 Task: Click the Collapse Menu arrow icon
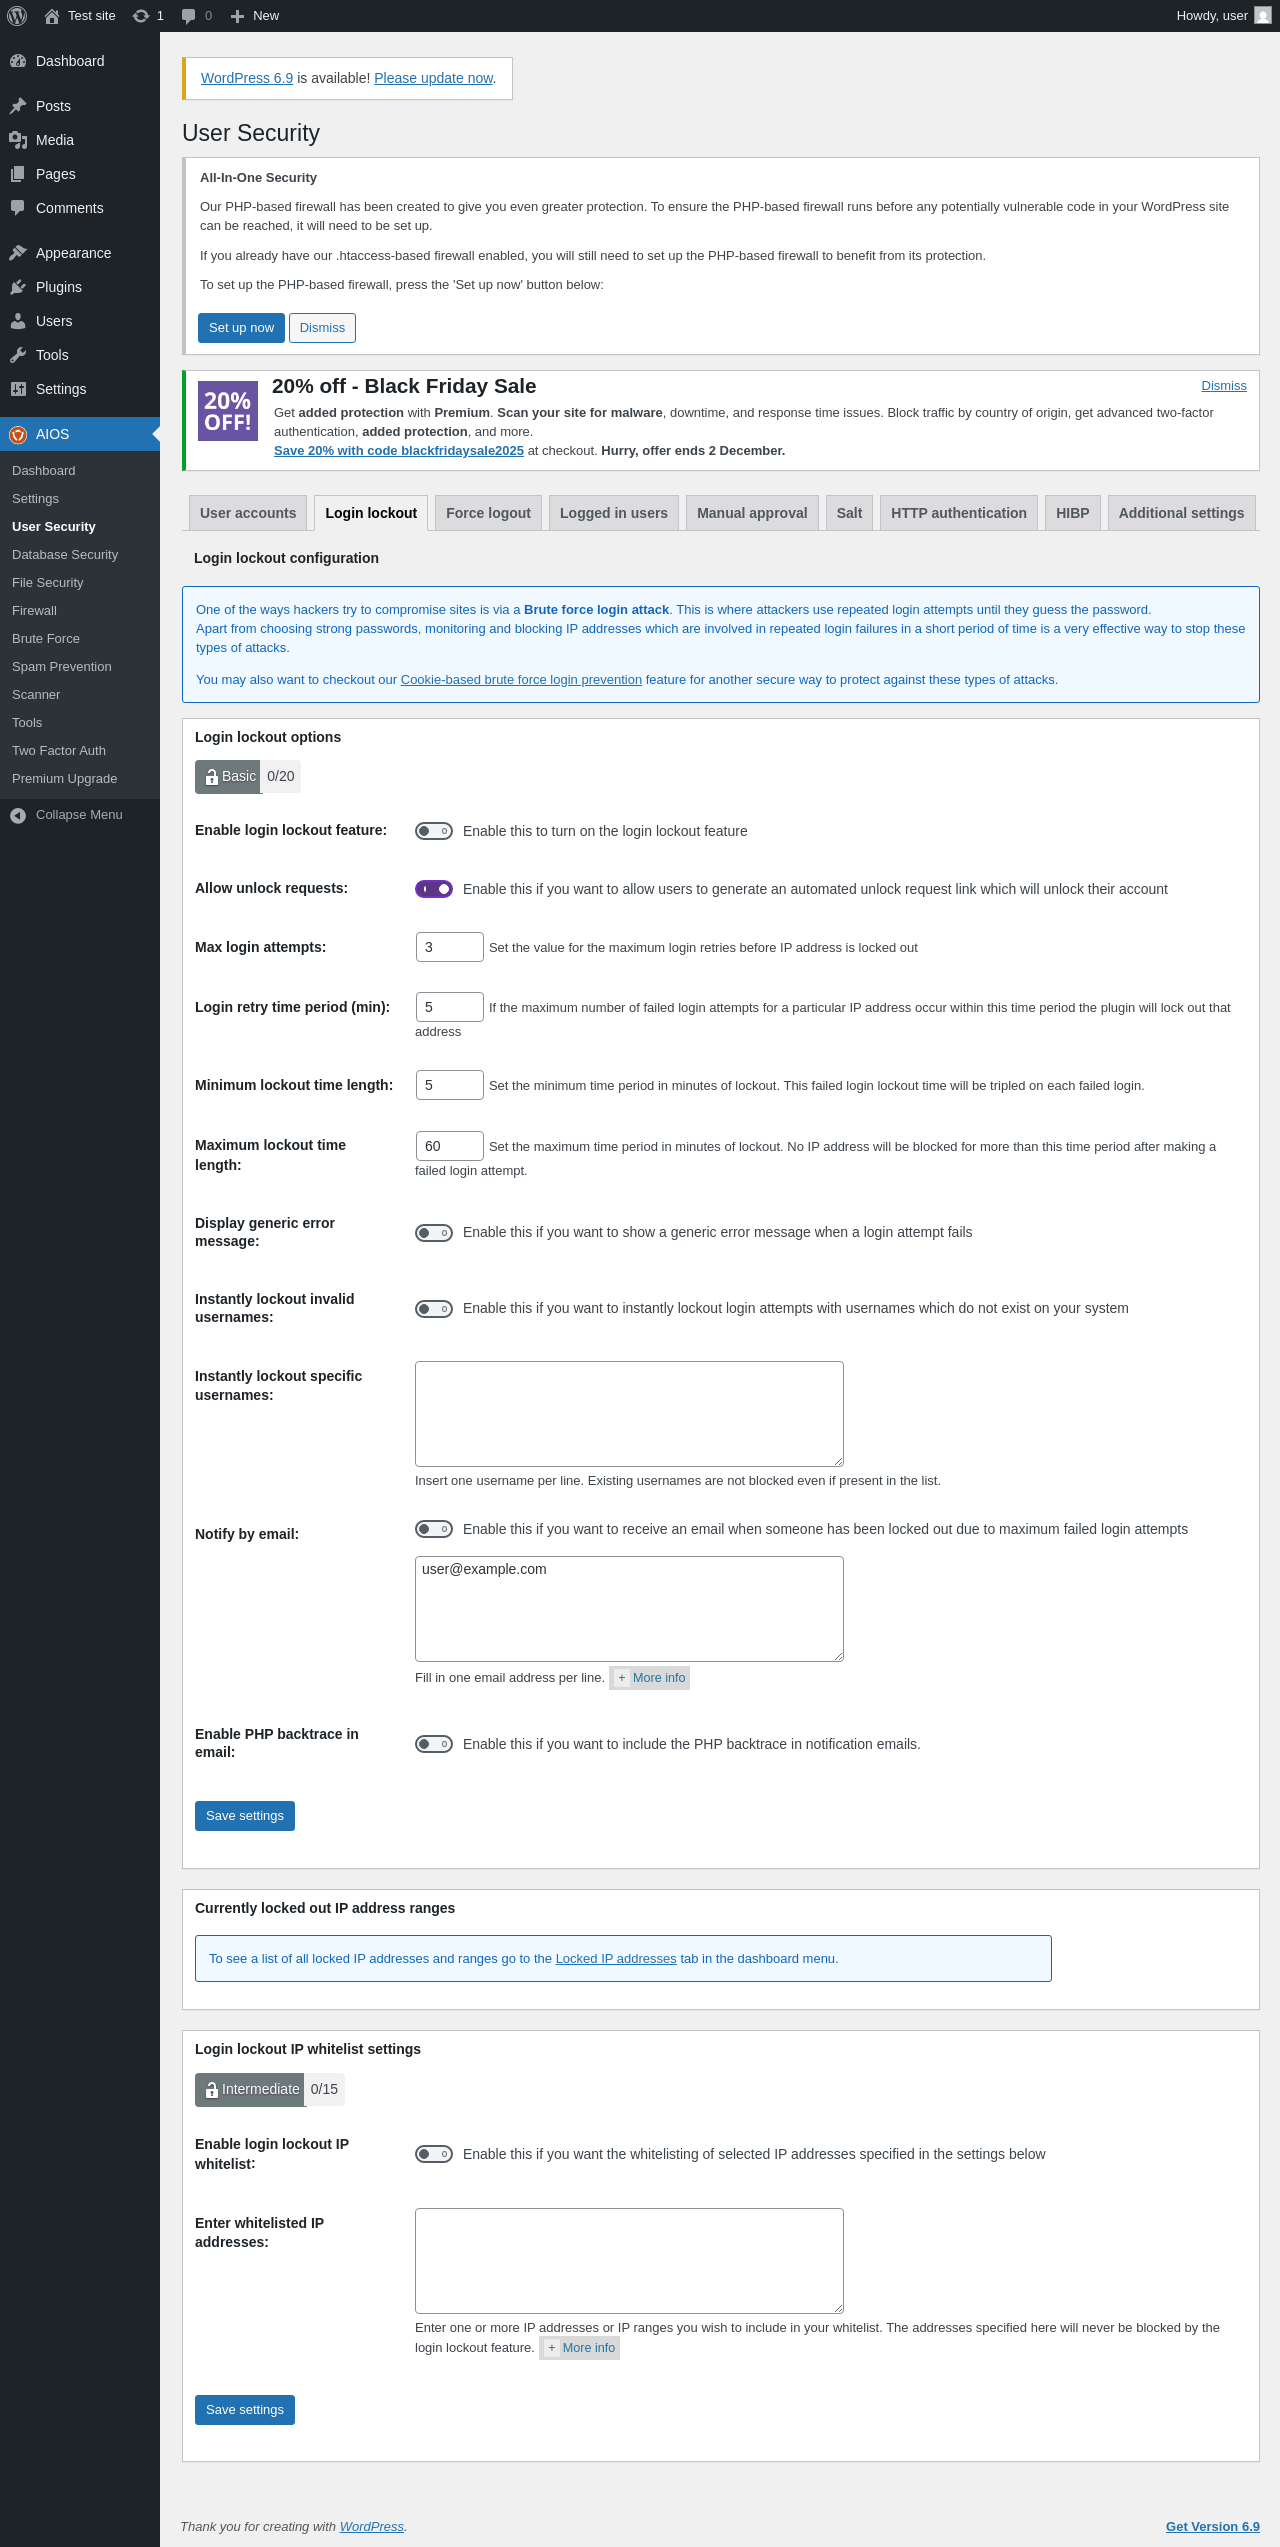tap(18, 815)
